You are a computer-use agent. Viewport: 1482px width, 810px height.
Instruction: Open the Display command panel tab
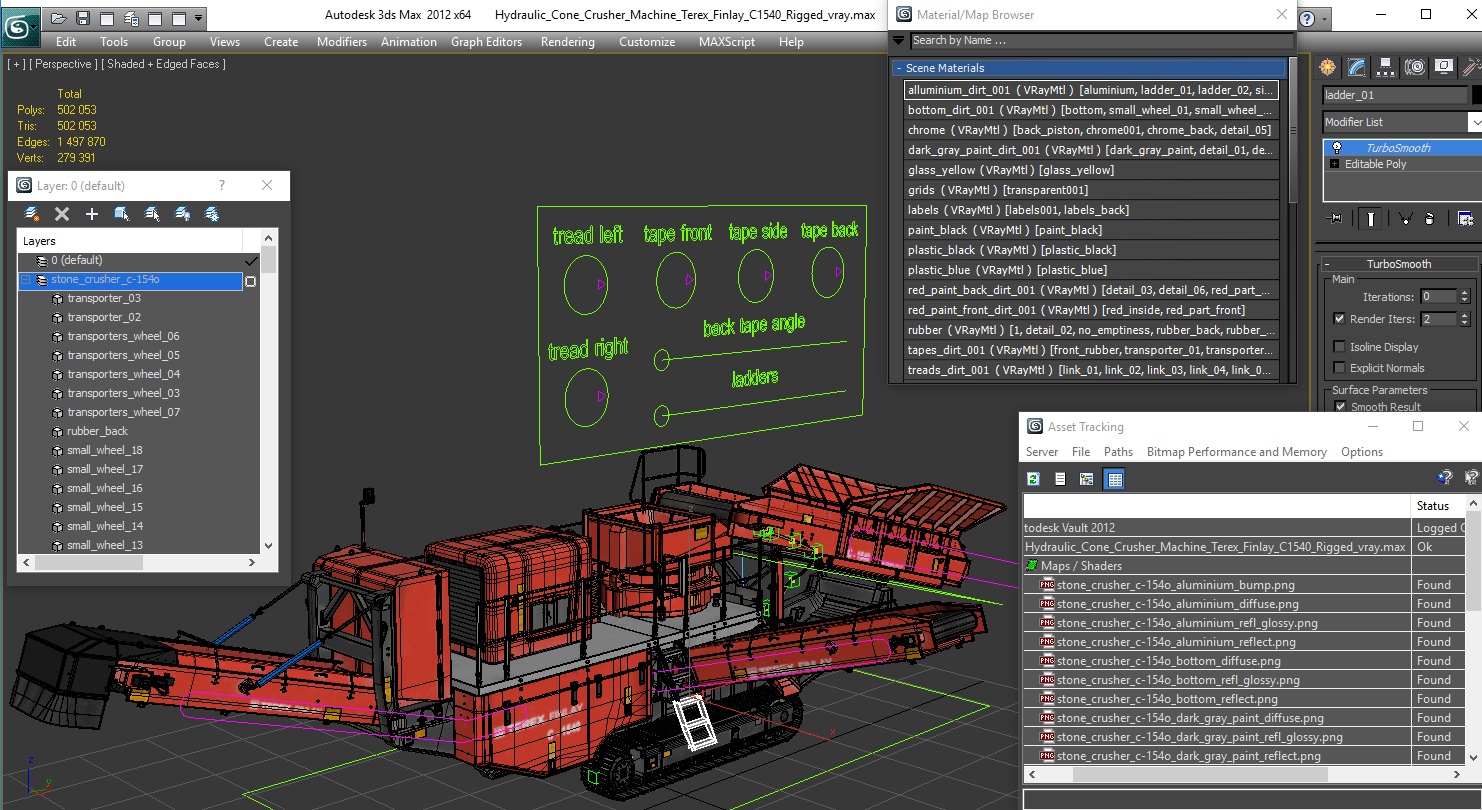[x=1444, y=67]
